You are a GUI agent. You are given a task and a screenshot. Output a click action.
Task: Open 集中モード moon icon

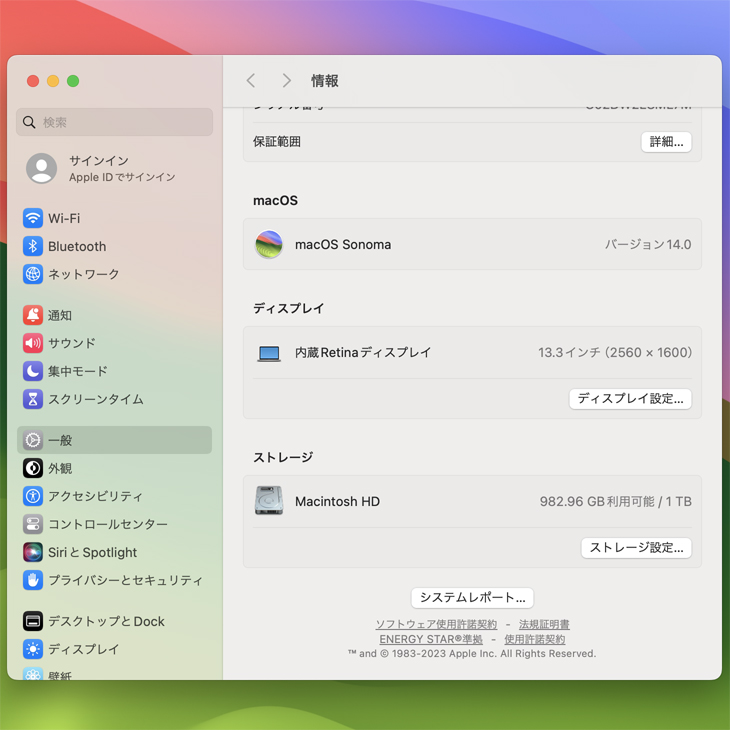33,371
